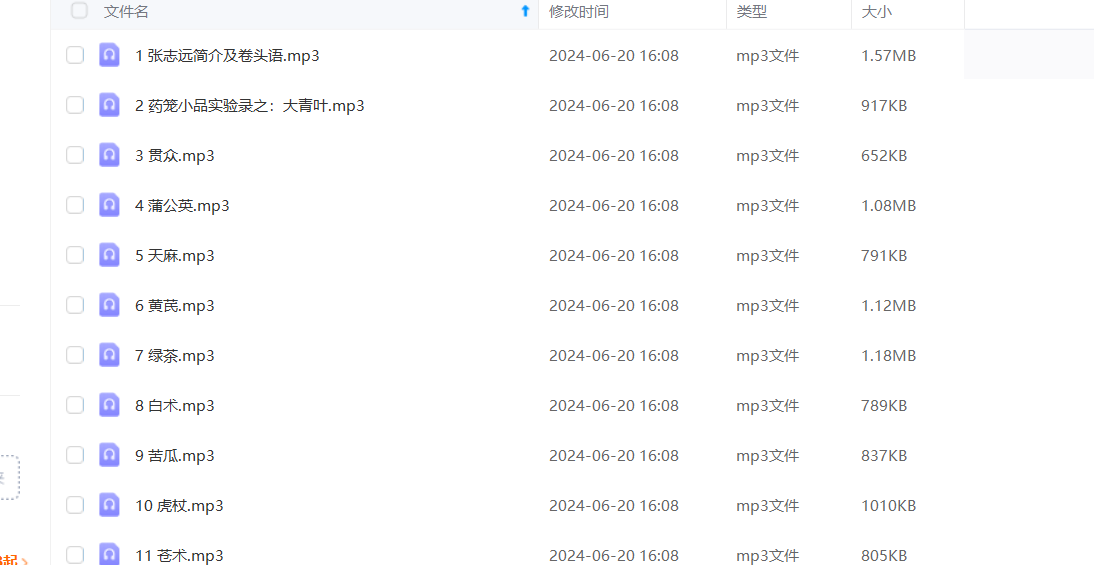Click the dashed box on left edge

(x=8, y=477)
